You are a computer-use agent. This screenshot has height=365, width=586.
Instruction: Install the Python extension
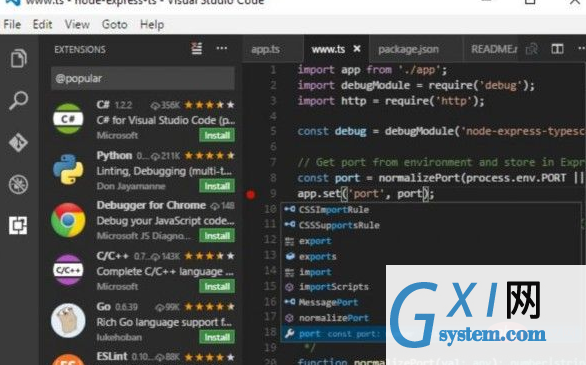click(217, 186)
